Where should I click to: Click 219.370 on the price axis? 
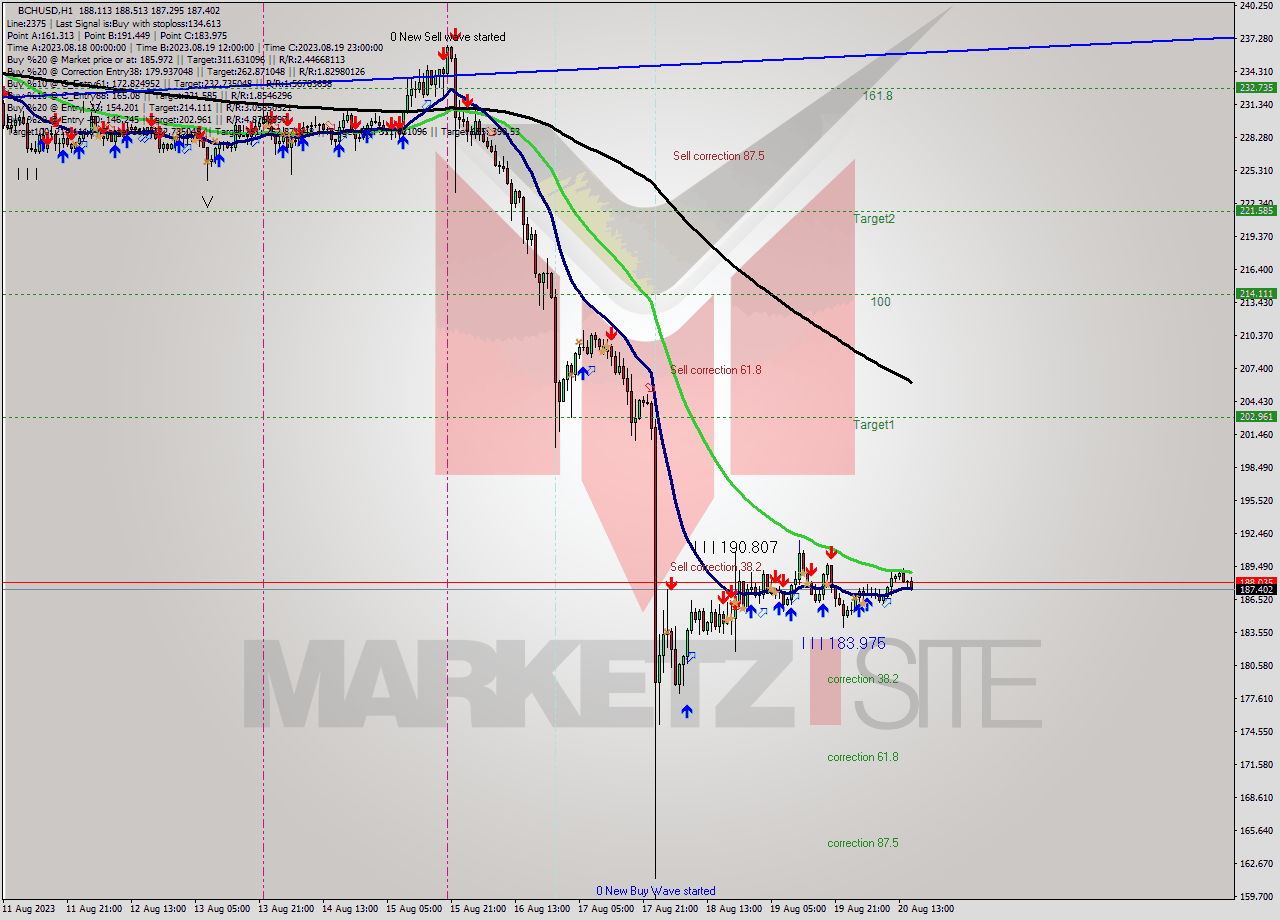(1256, 236)
